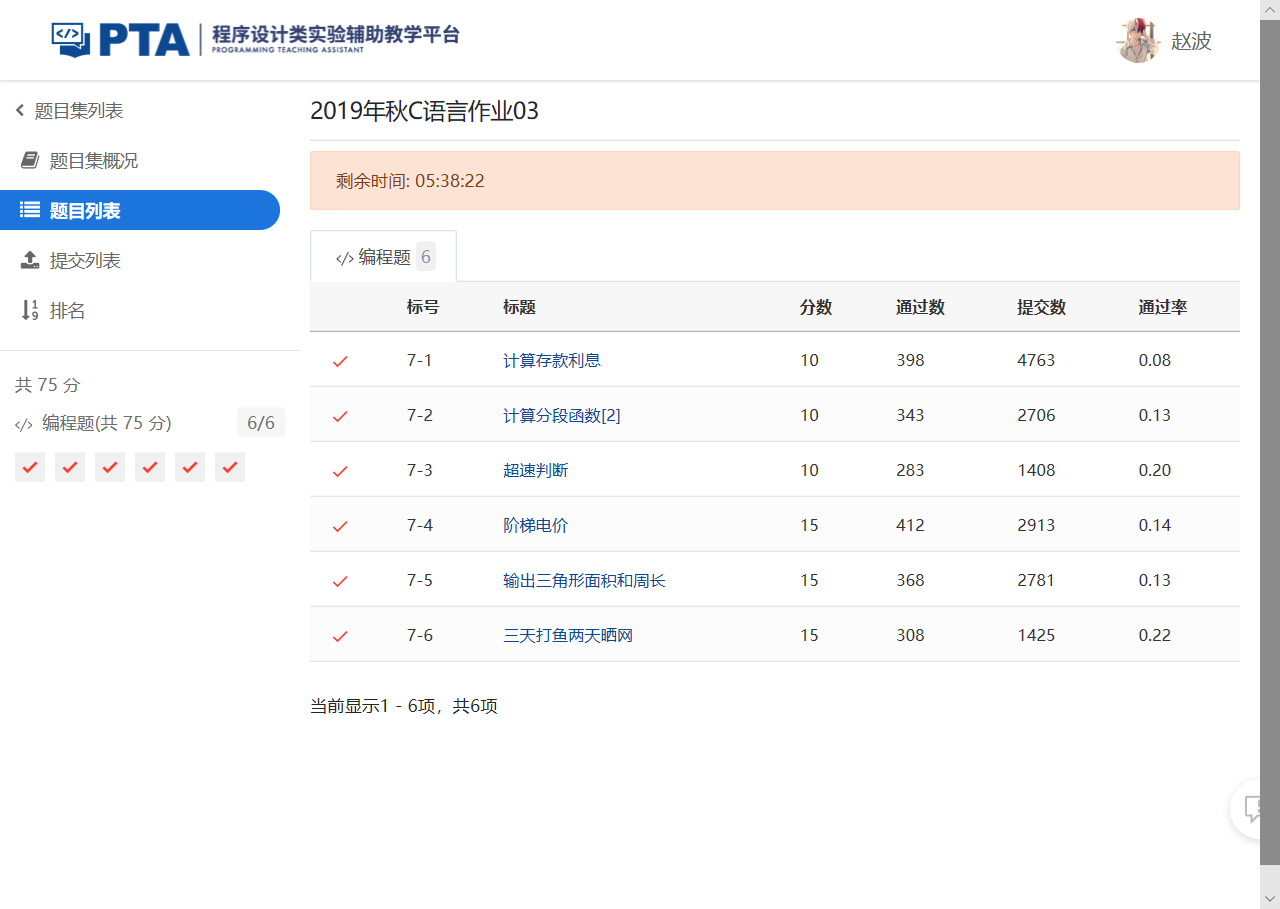Click pass rate 0.22

1155,635
